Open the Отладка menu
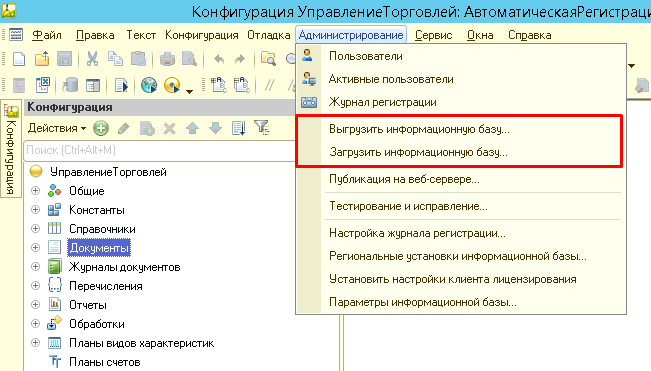Viewport: 651px width, 371px height. pos(269,35)
